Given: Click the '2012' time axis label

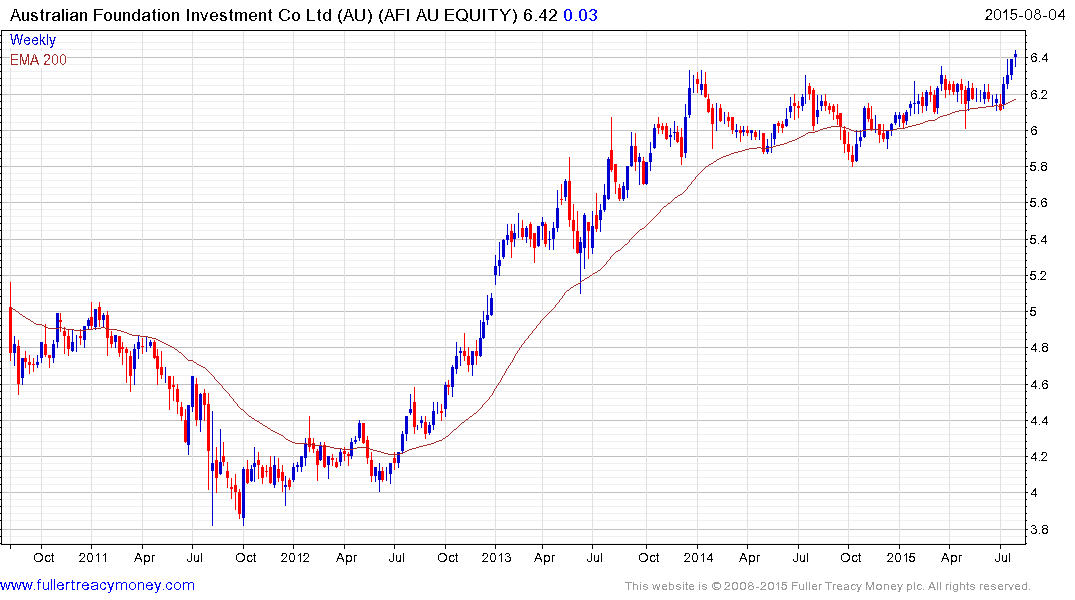Looking at the screenshot, I should (295, 557).
